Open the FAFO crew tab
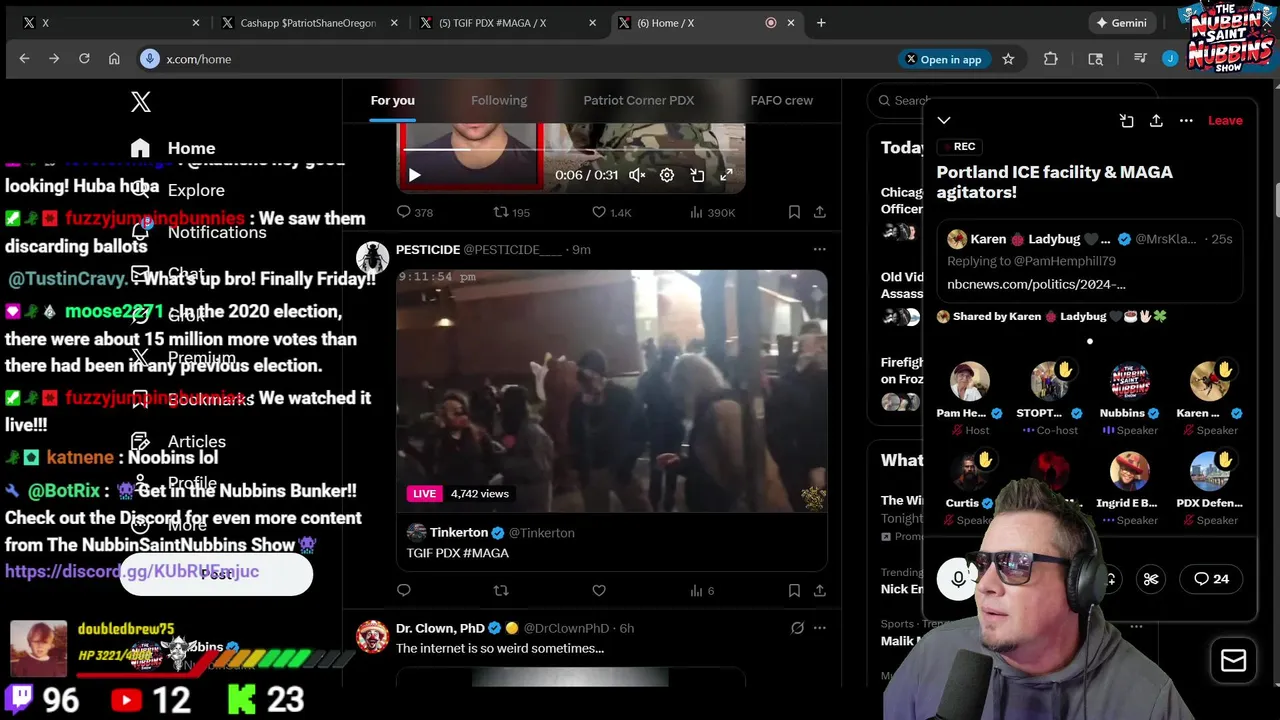This screenshot has width=1280, height=720. click(x=782, y=100)
